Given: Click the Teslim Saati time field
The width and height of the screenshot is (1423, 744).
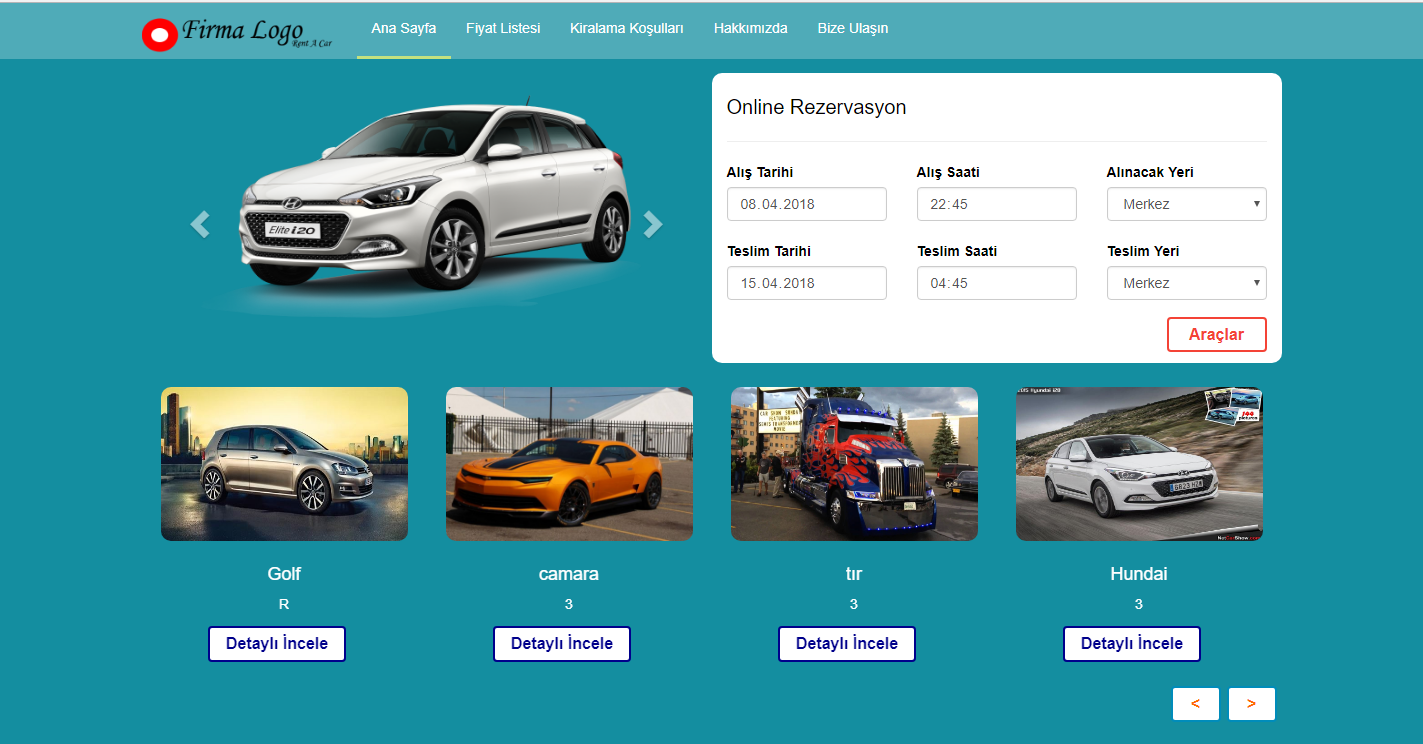Looking at the screenshot, I should click(x=997, y=283).
